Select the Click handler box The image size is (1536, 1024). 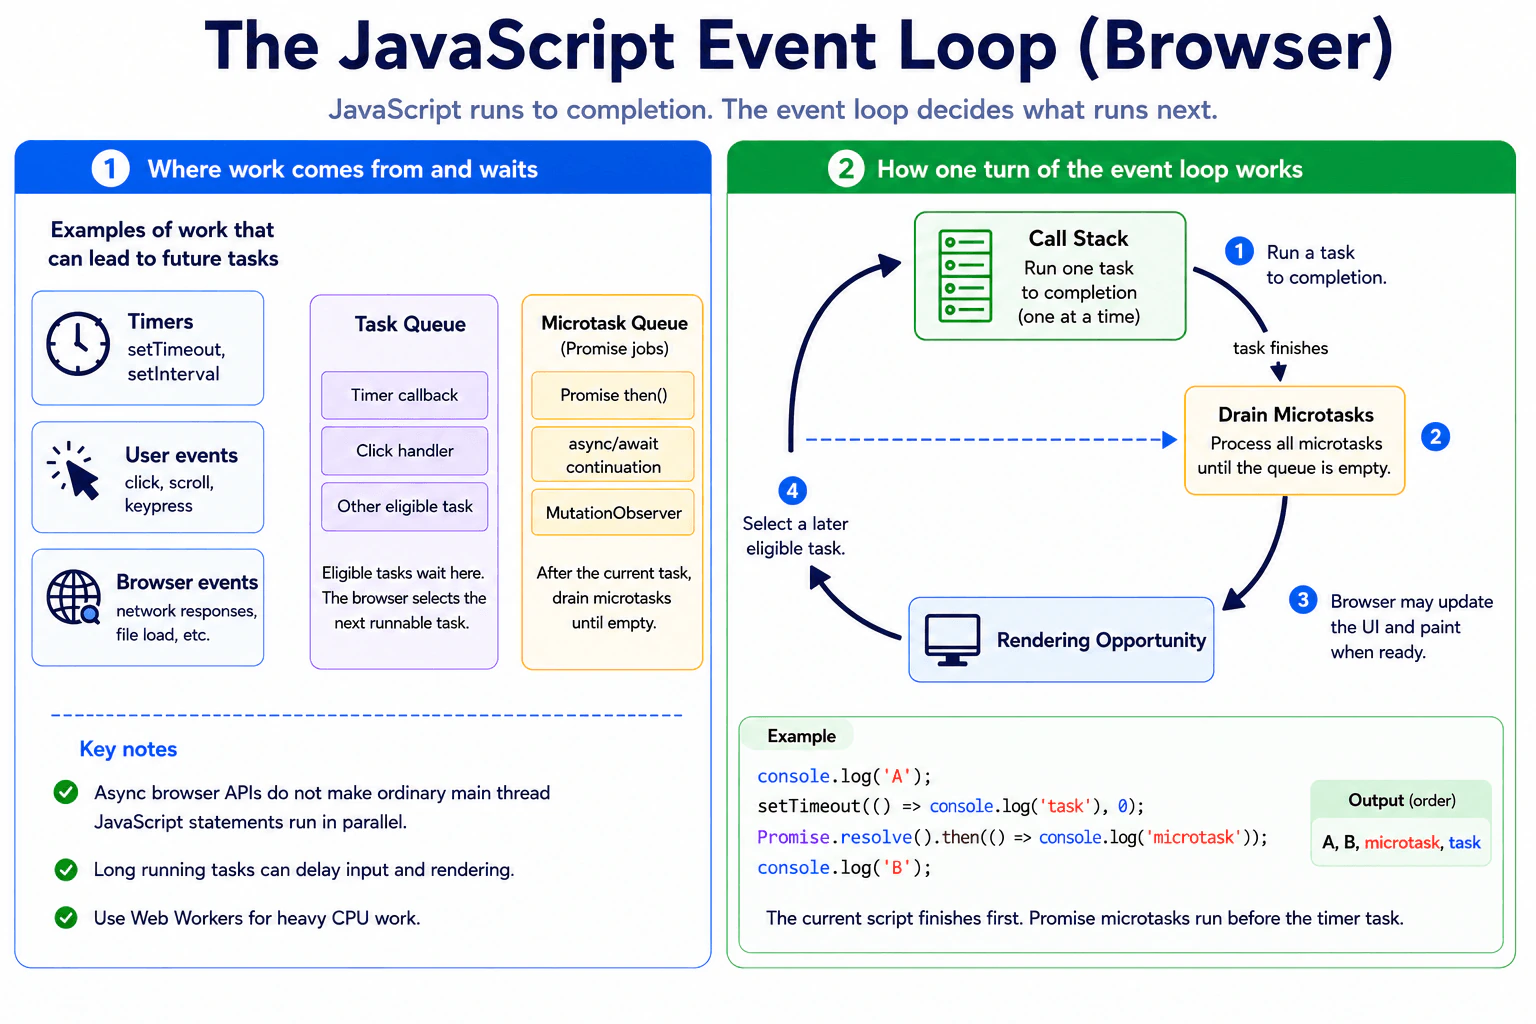(405, 451)
